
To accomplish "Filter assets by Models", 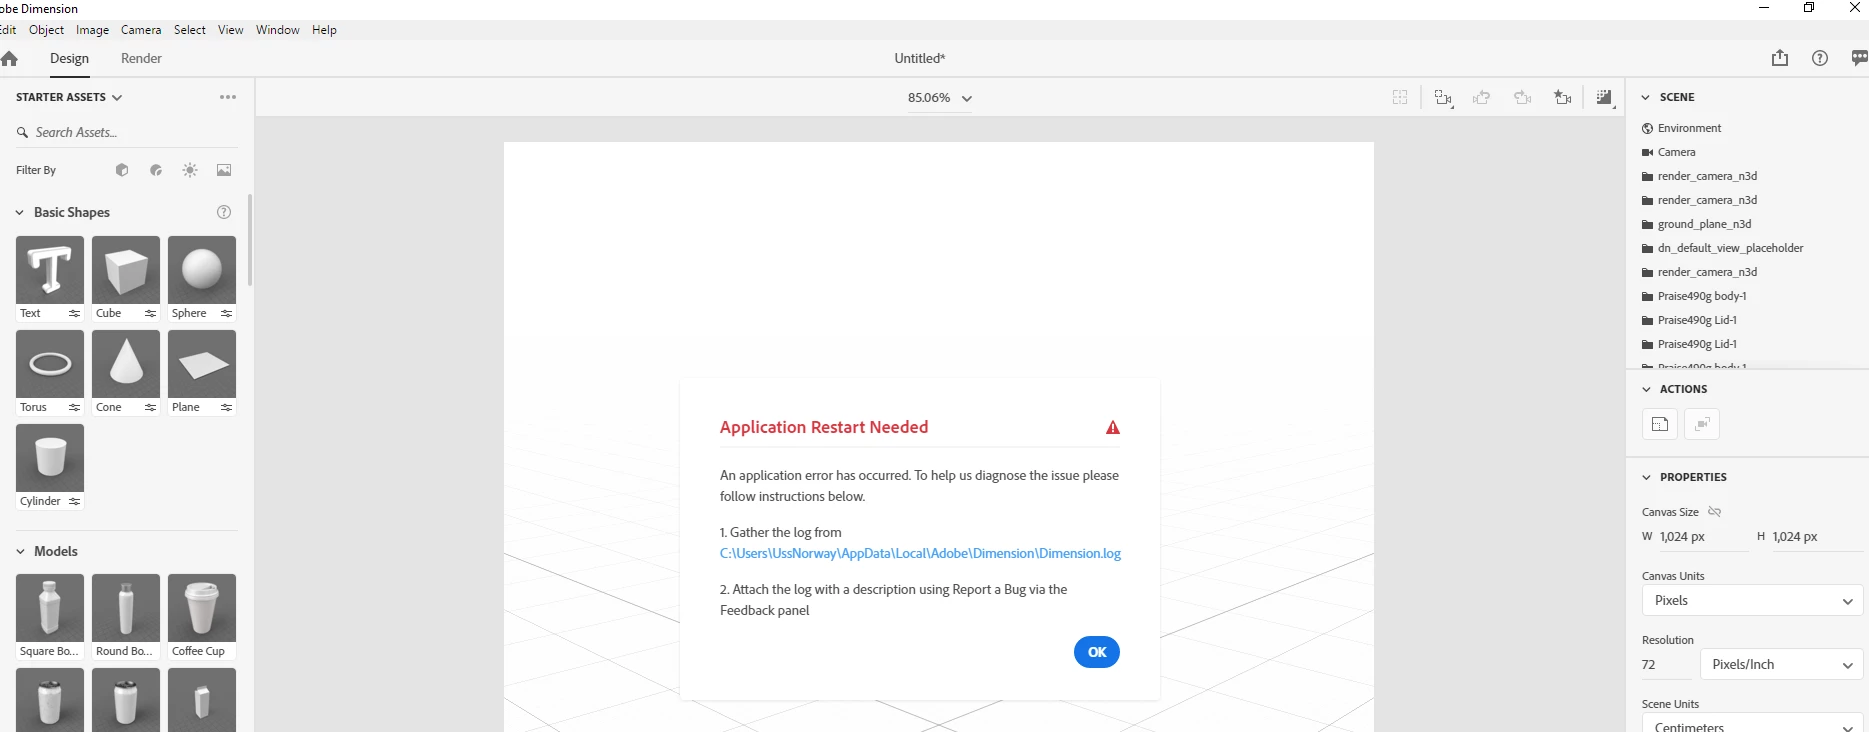I will [122, 170].
